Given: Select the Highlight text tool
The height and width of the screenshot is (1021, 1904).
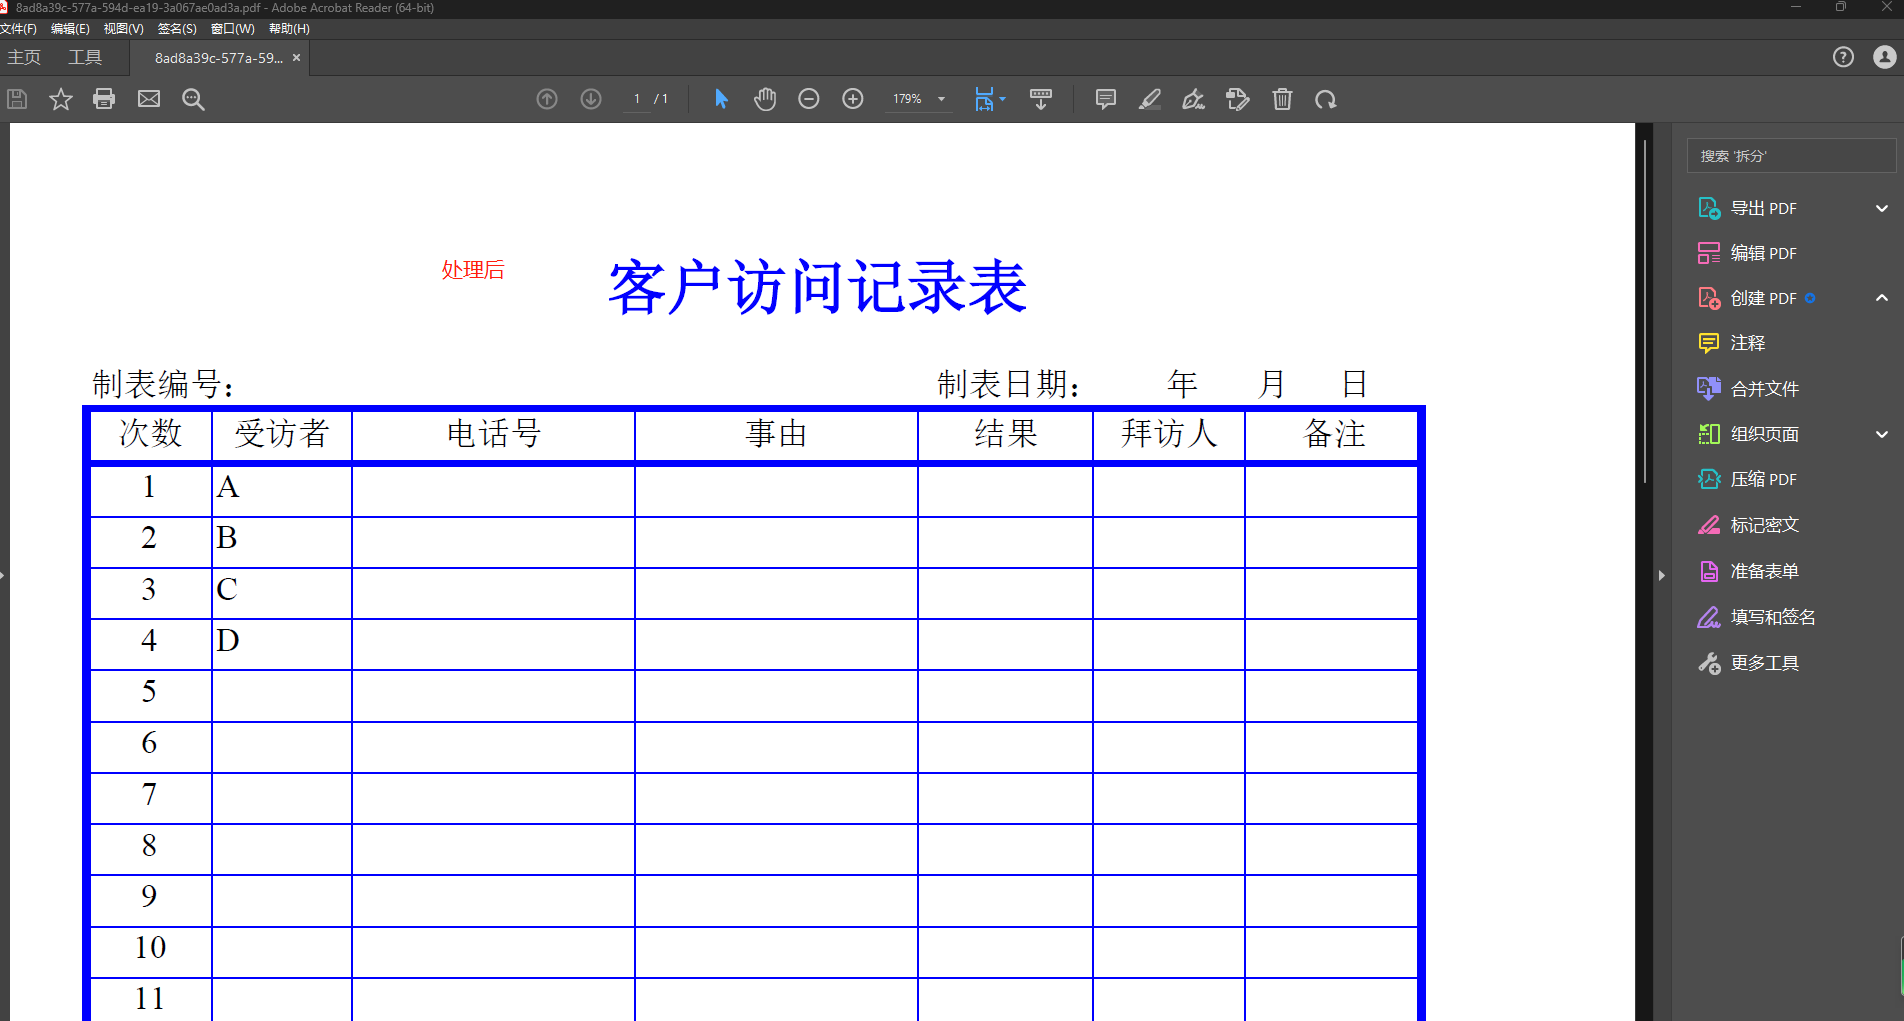Looking at the screenshot, I should (1149, 99).
